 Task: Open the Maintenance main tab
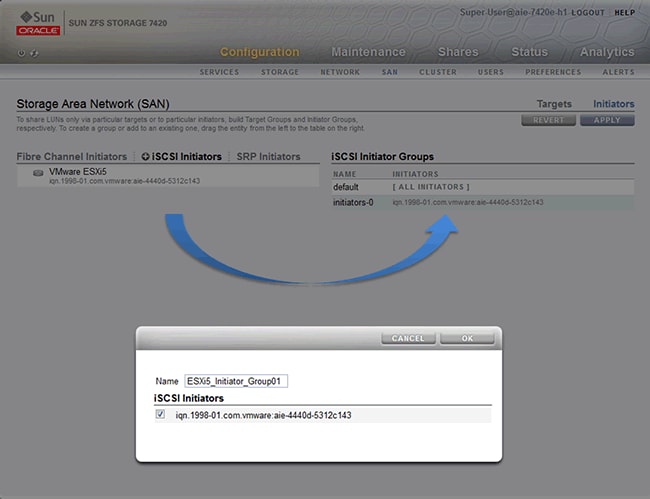(x=368, y=52)
